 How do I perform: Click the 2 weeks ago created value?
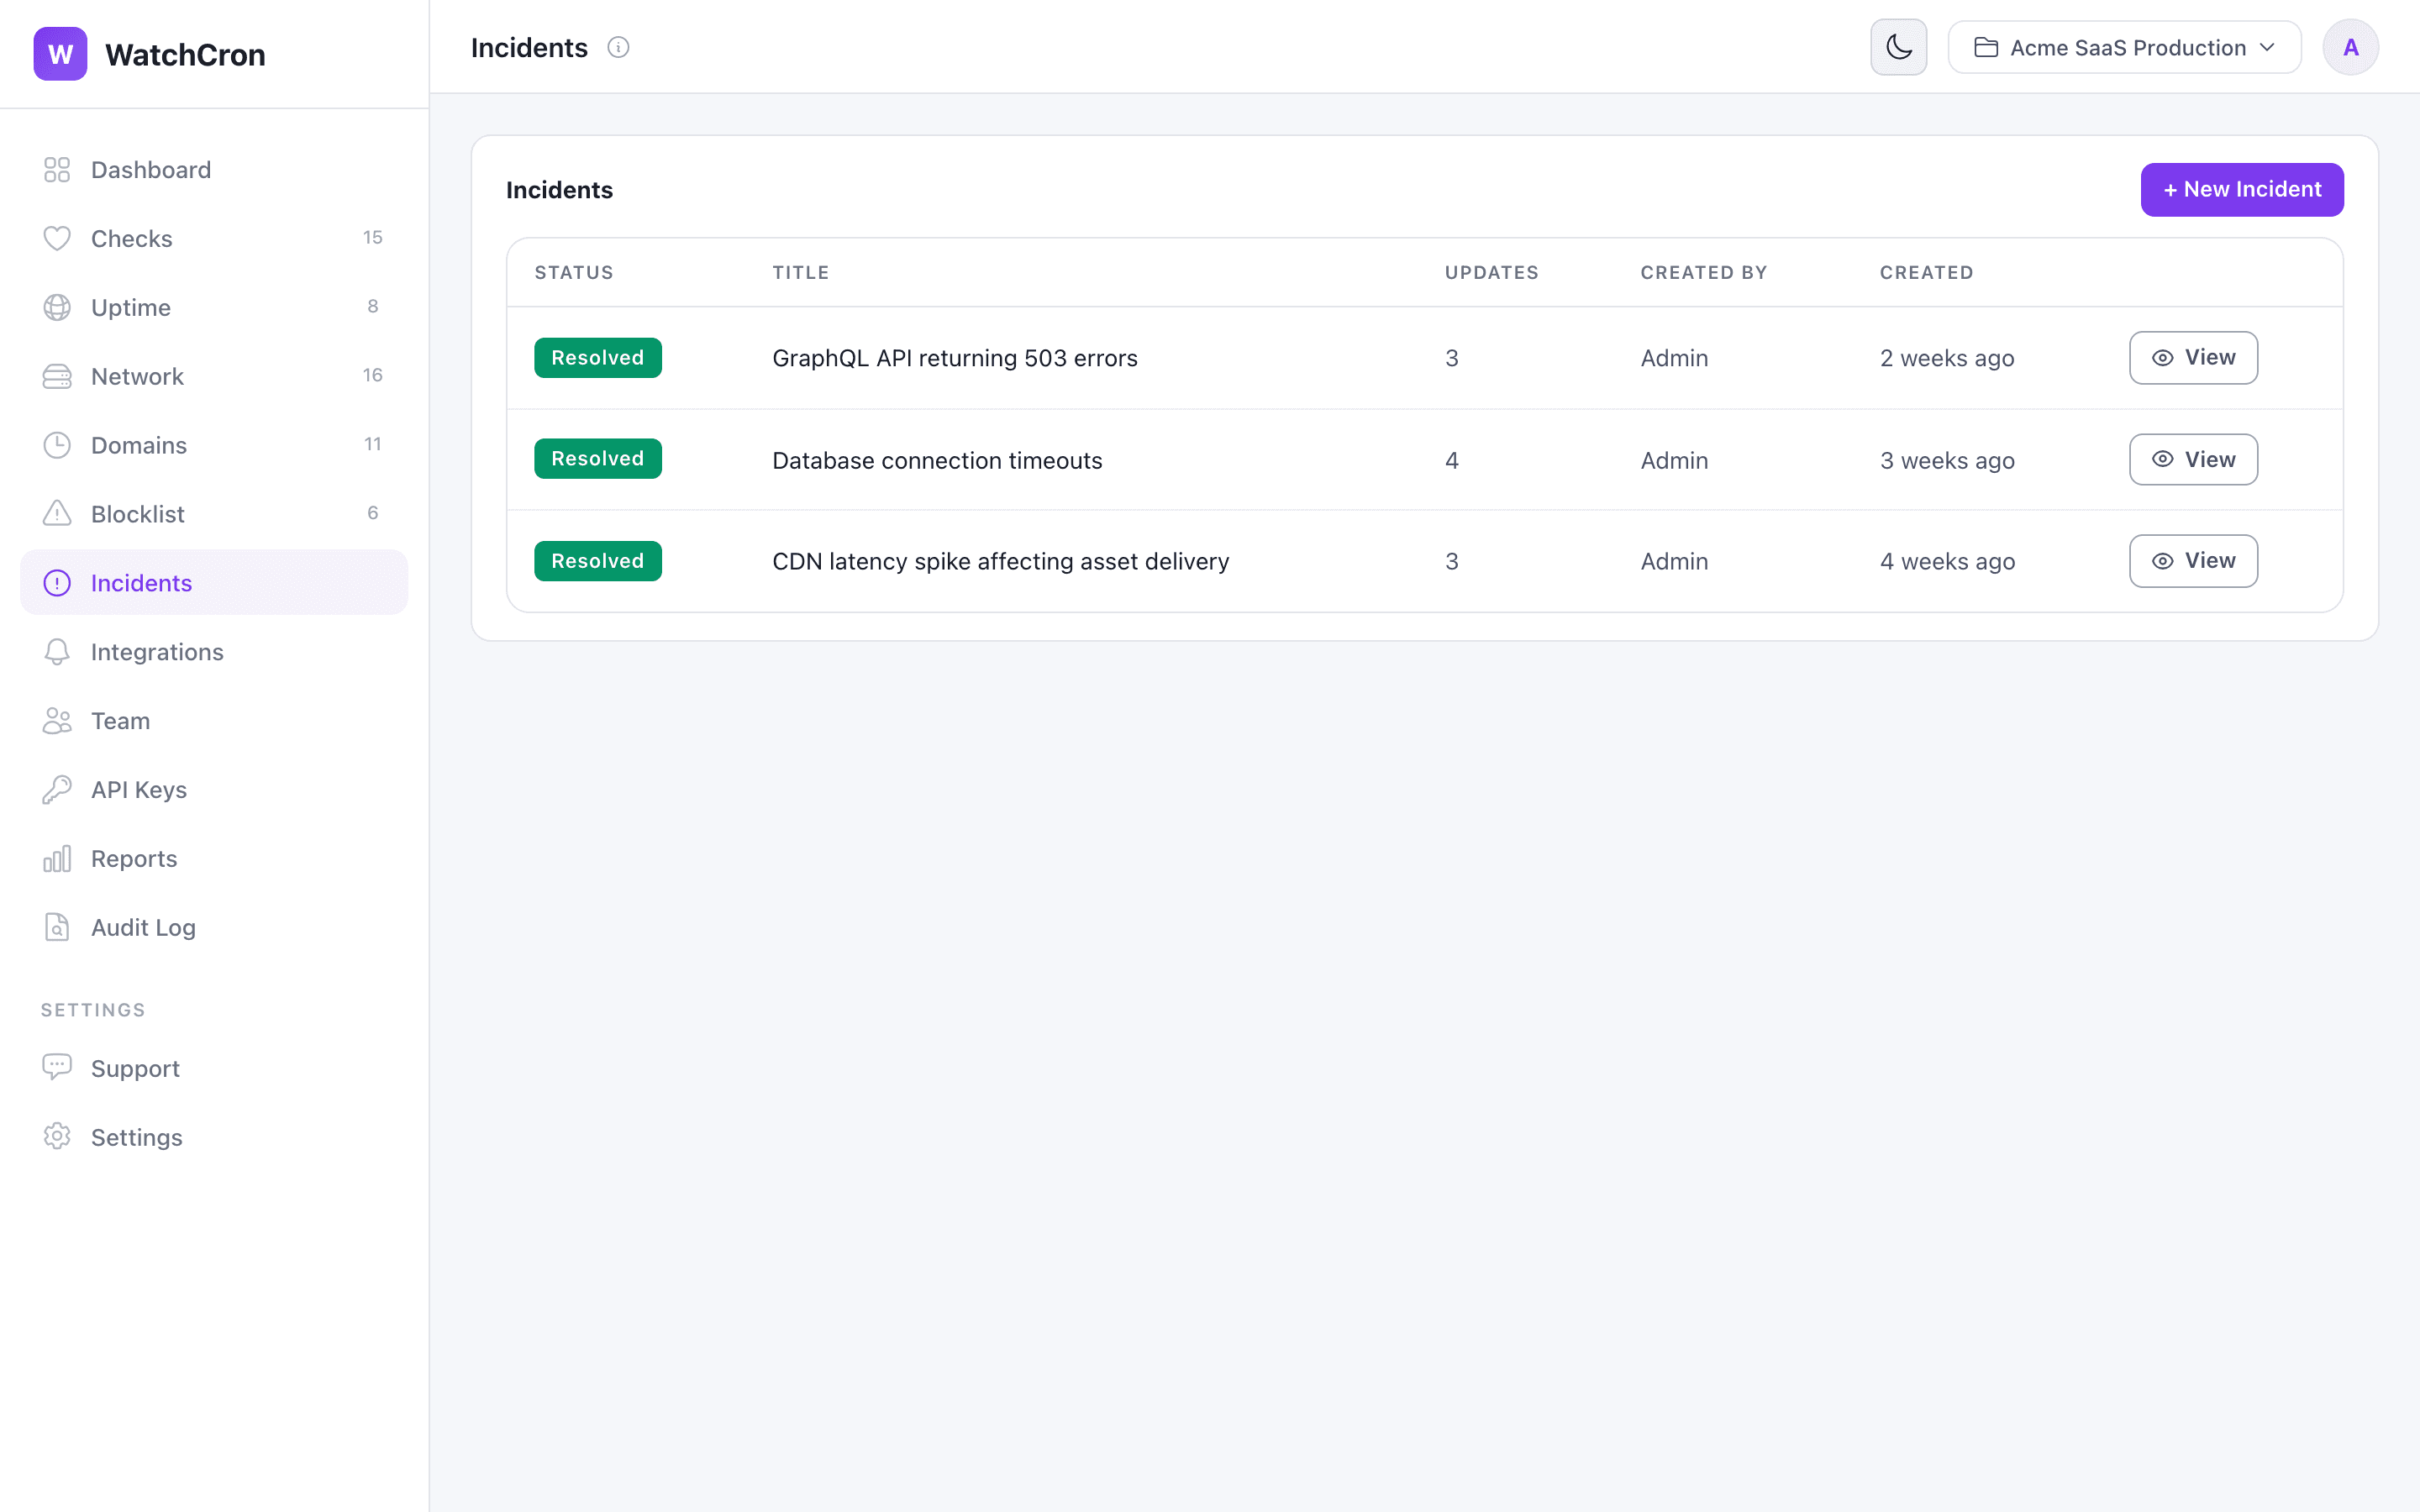pyautogui.click(x=1947, y=358)
